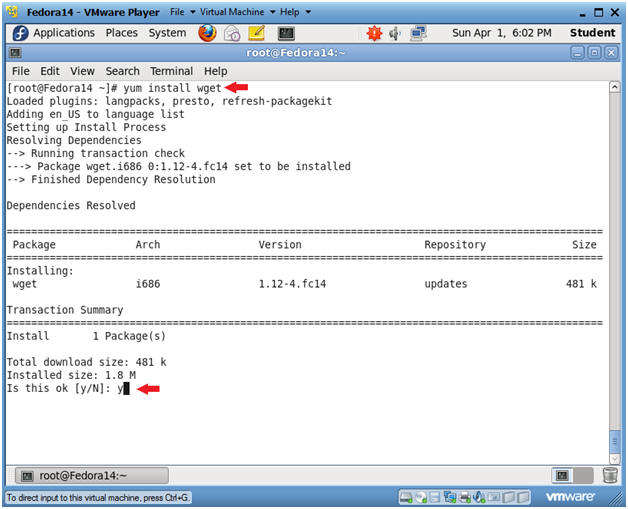Open the terminal window menu icon
Image resolution: width=628 pixels, height=509 pixels.
pos(15,53)
